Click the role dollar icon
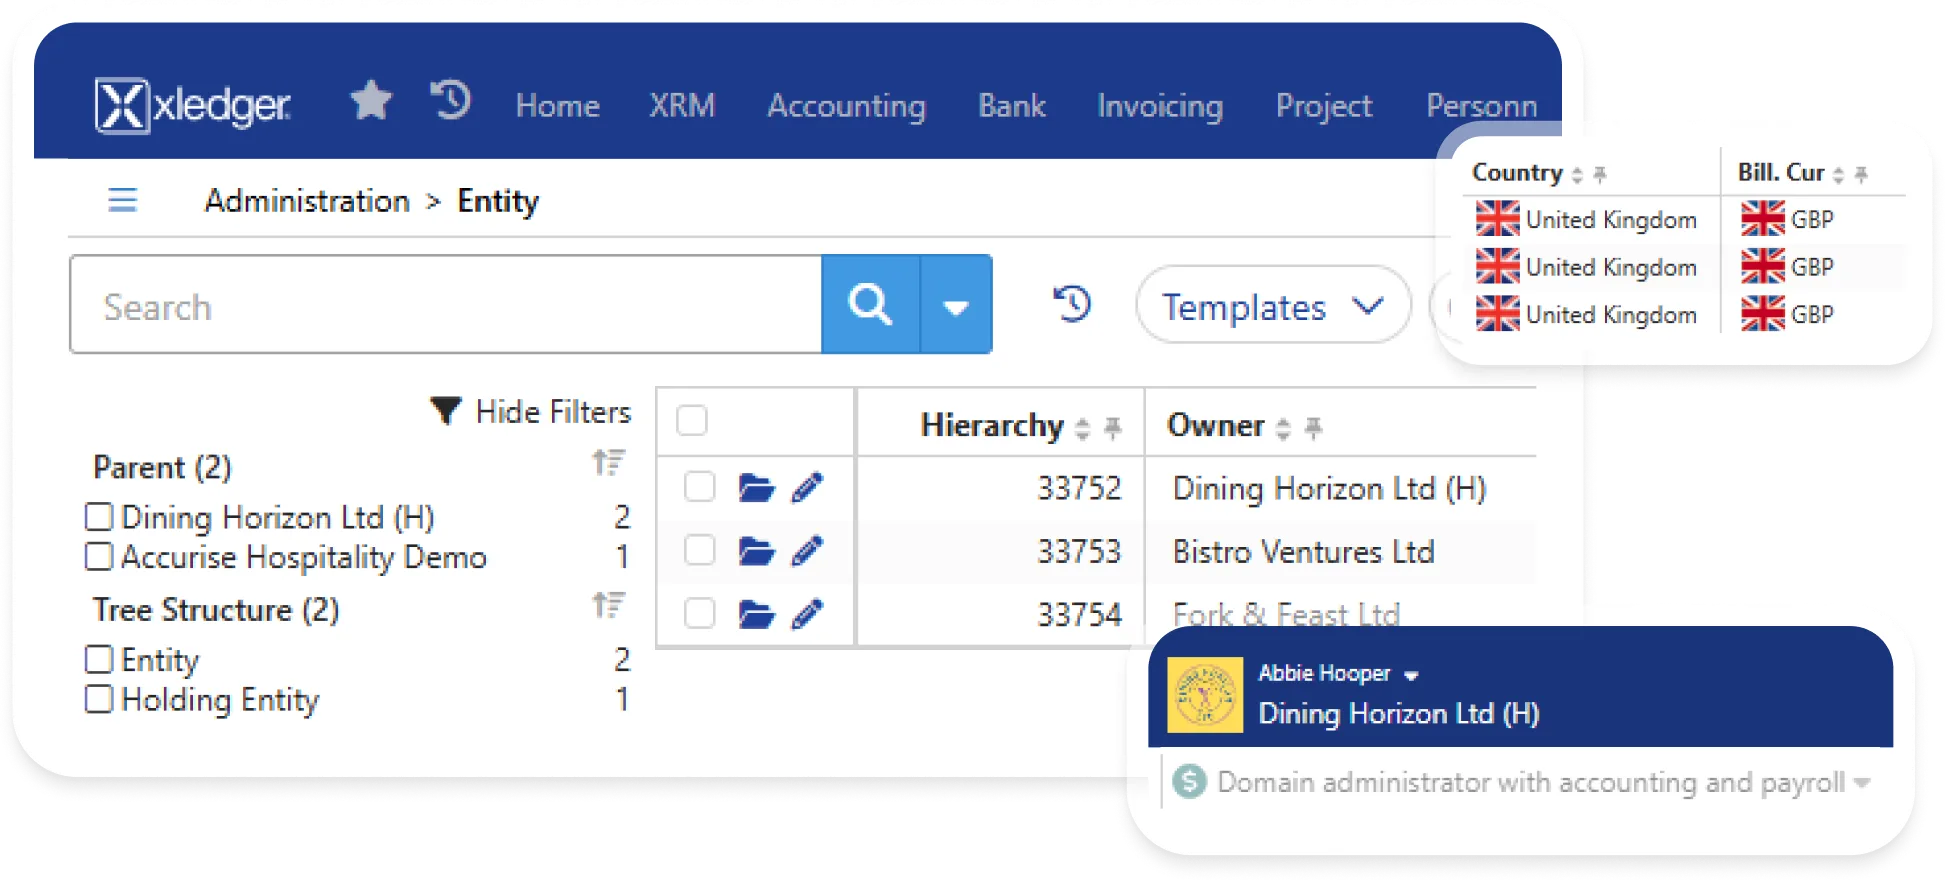This screenshot has width=1945, height=880. pos(1189,781)
